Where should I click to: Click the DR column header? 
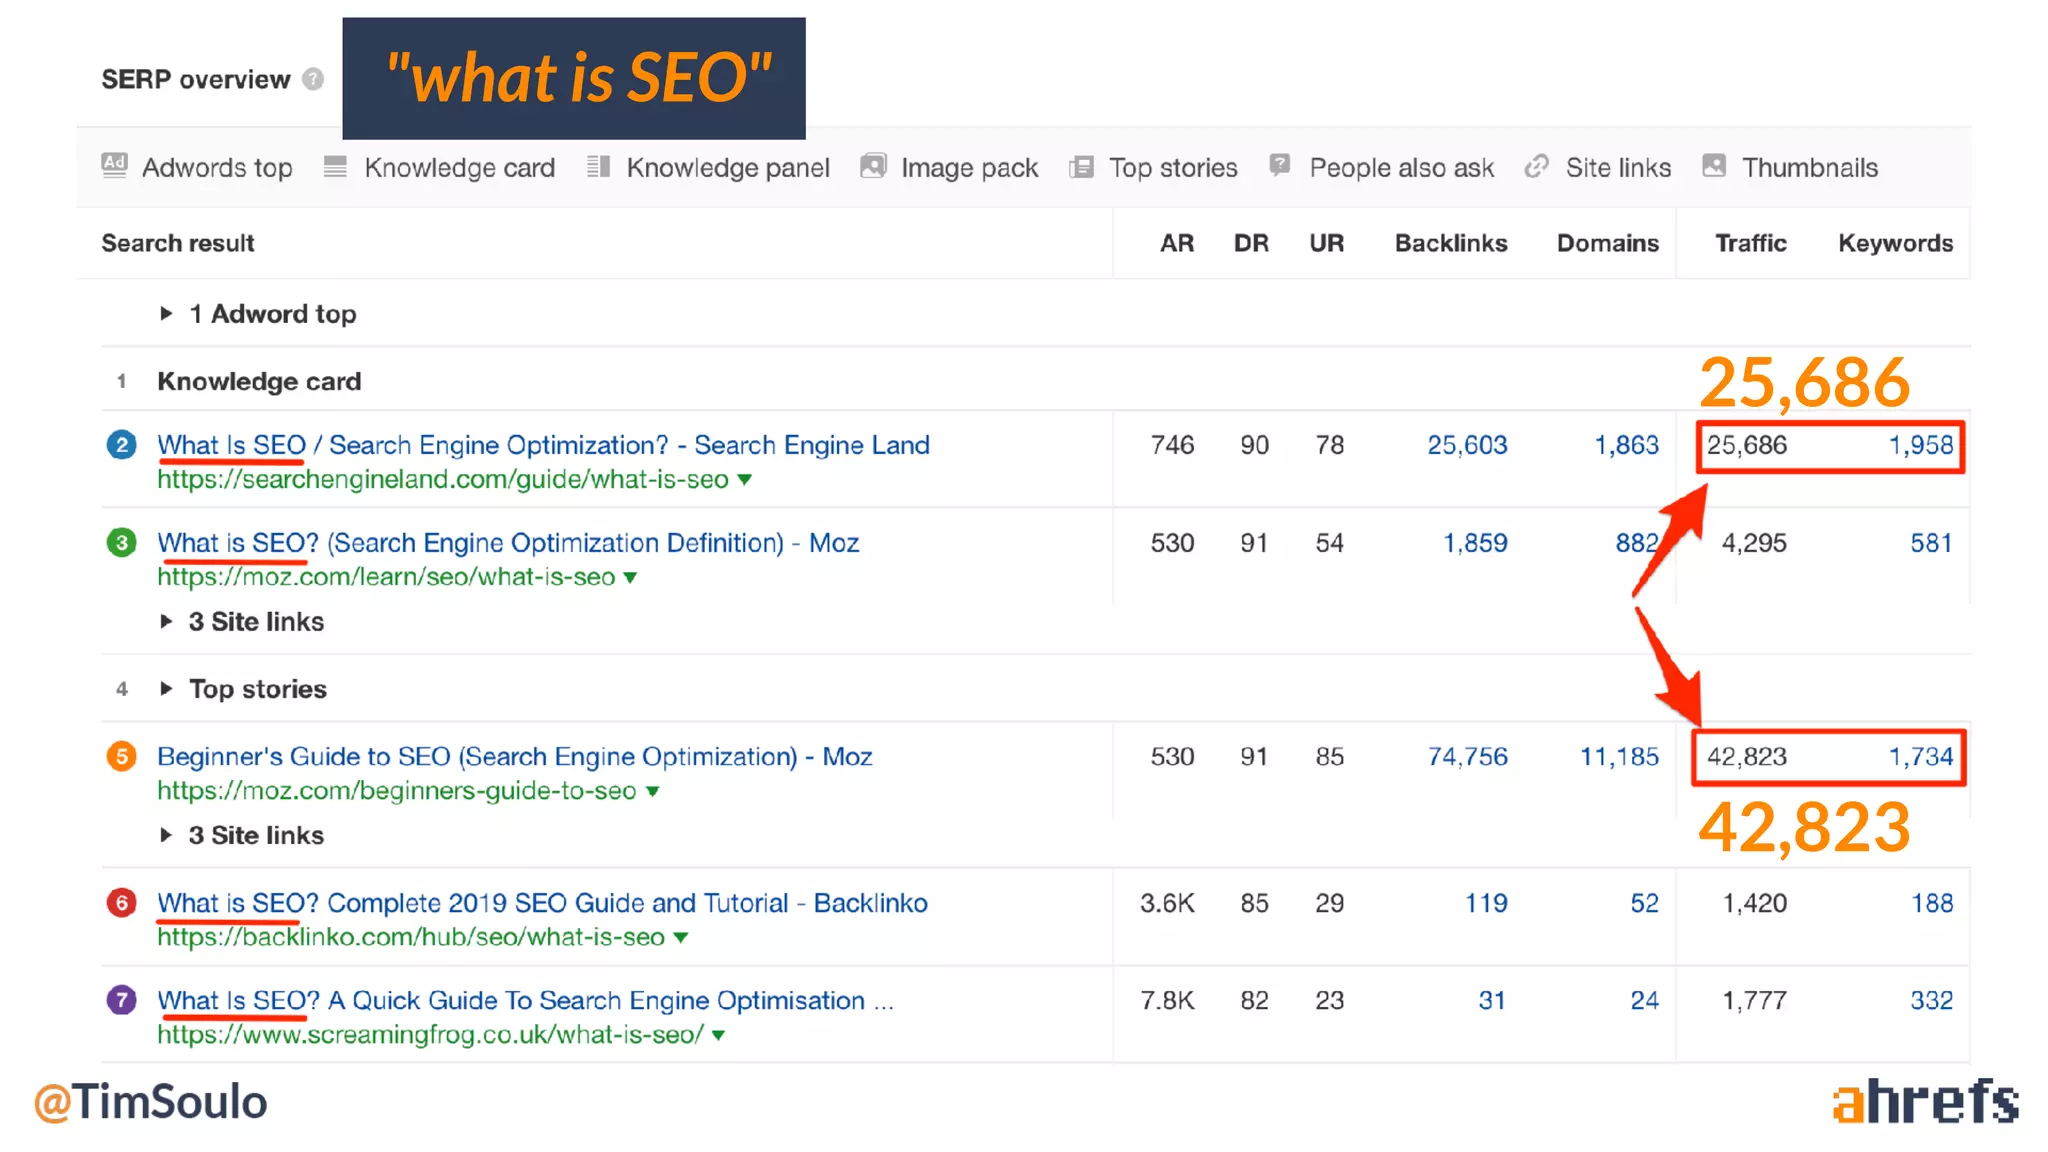point(1251,243)
